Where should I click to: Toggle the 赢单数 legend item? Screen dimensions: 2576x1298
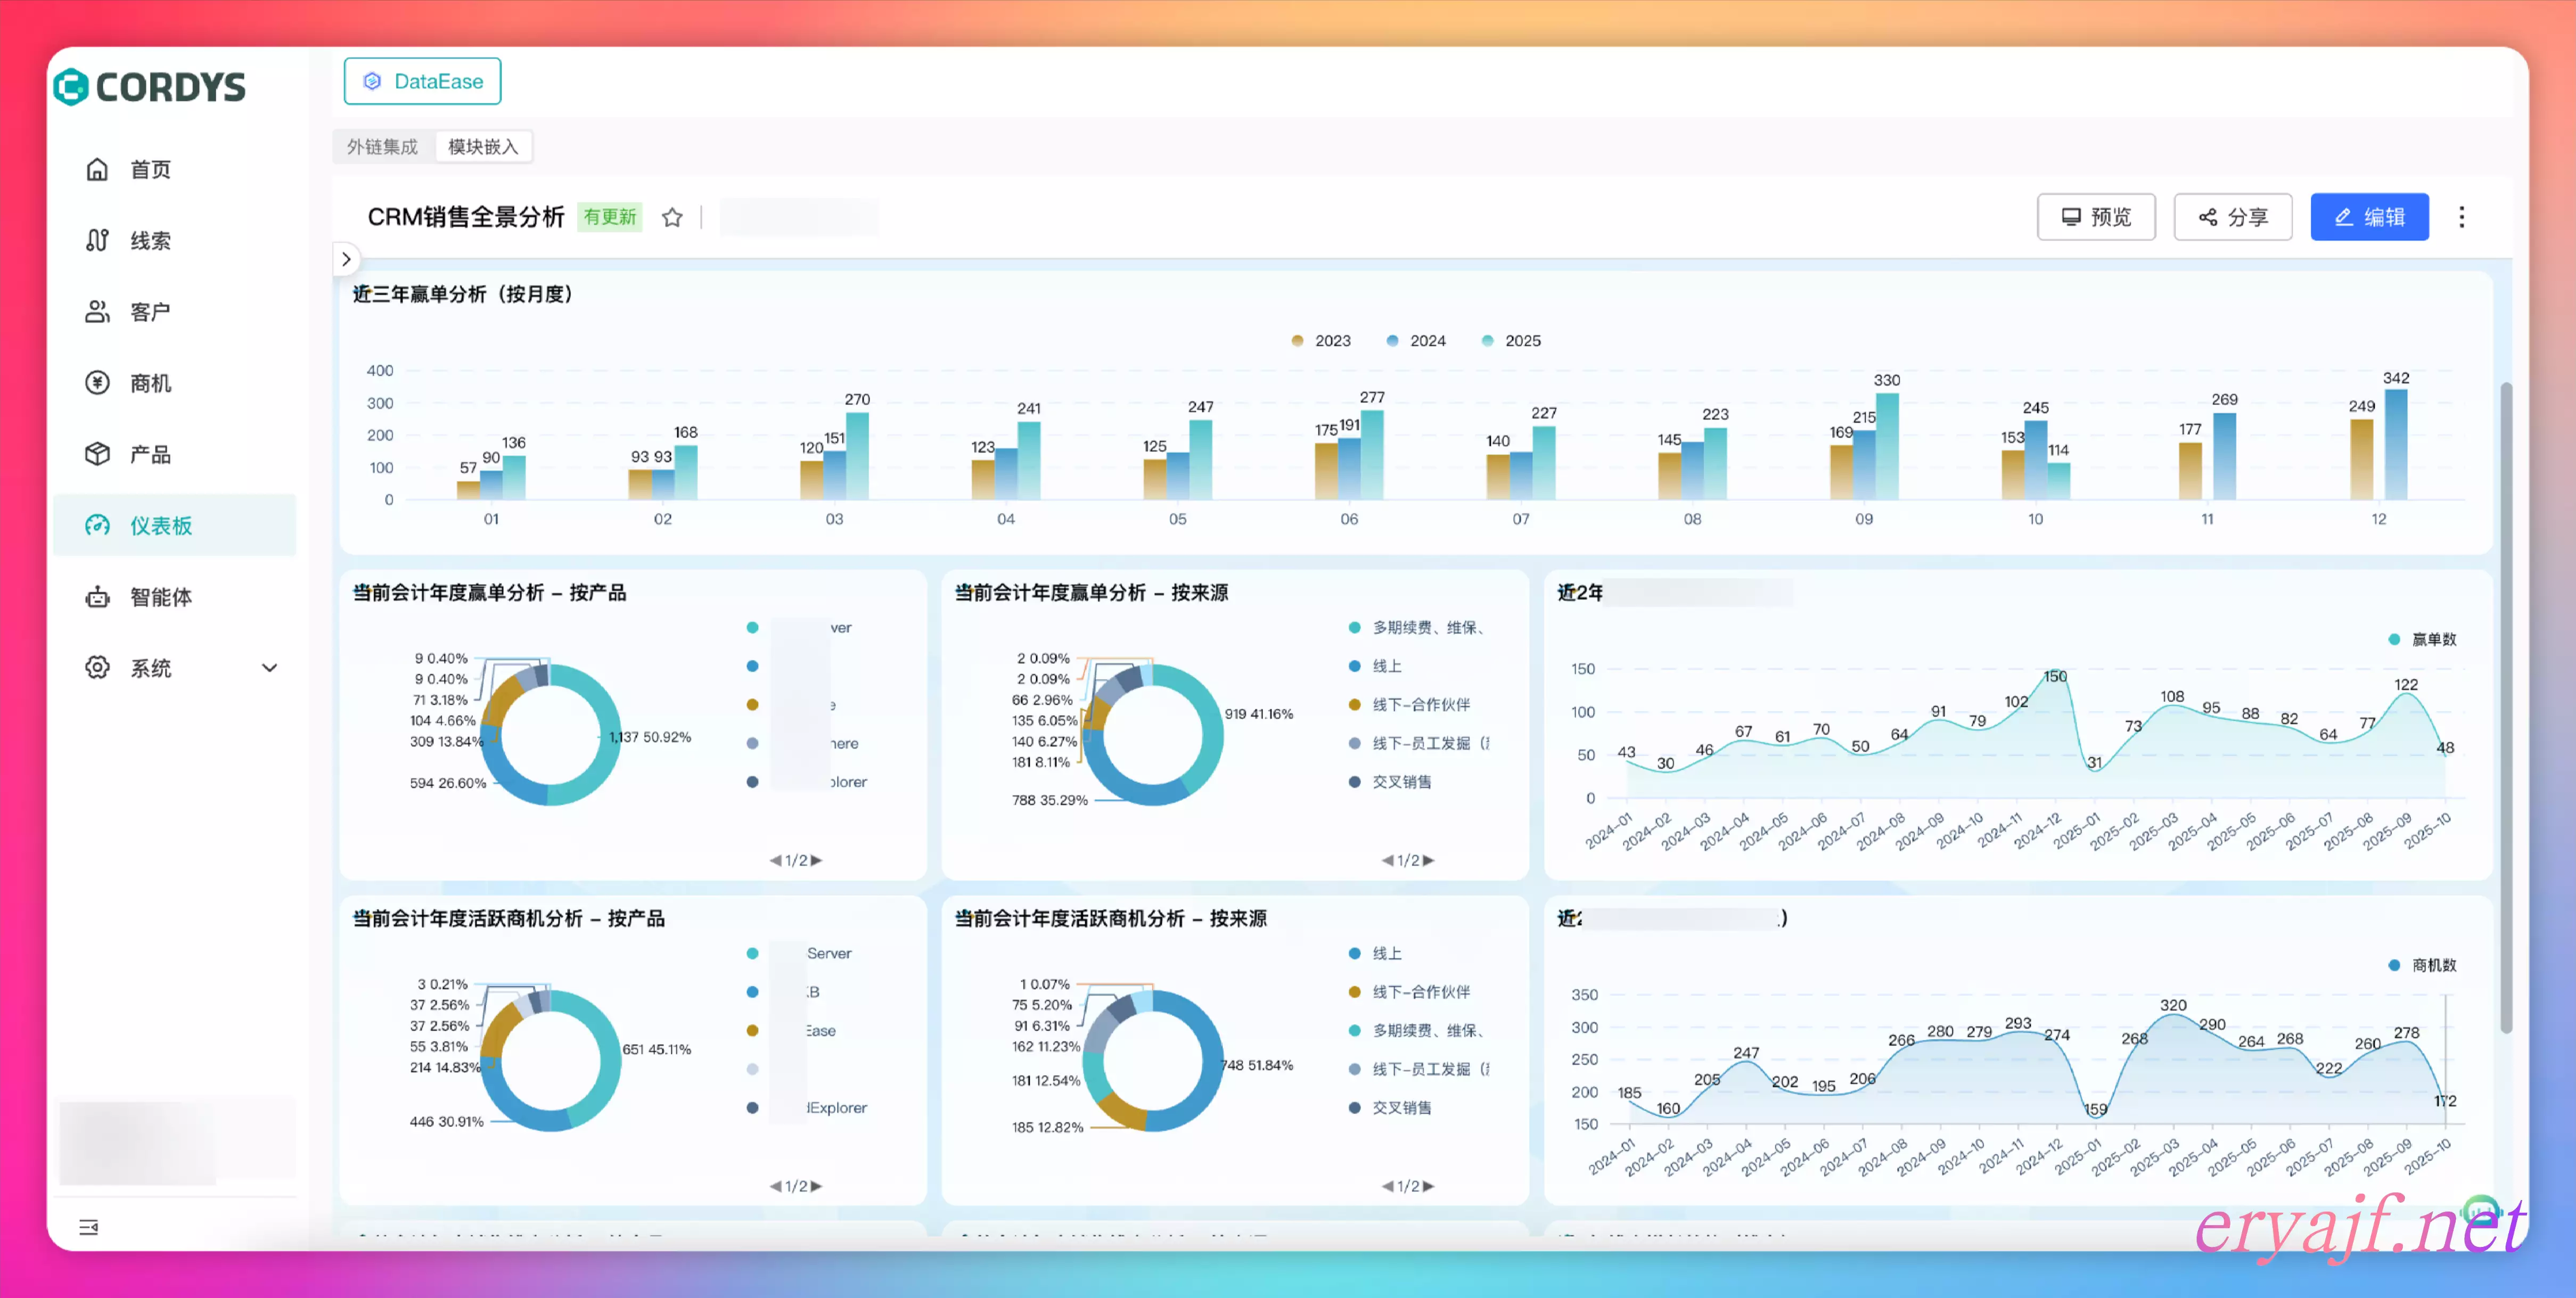point(2422,639)
